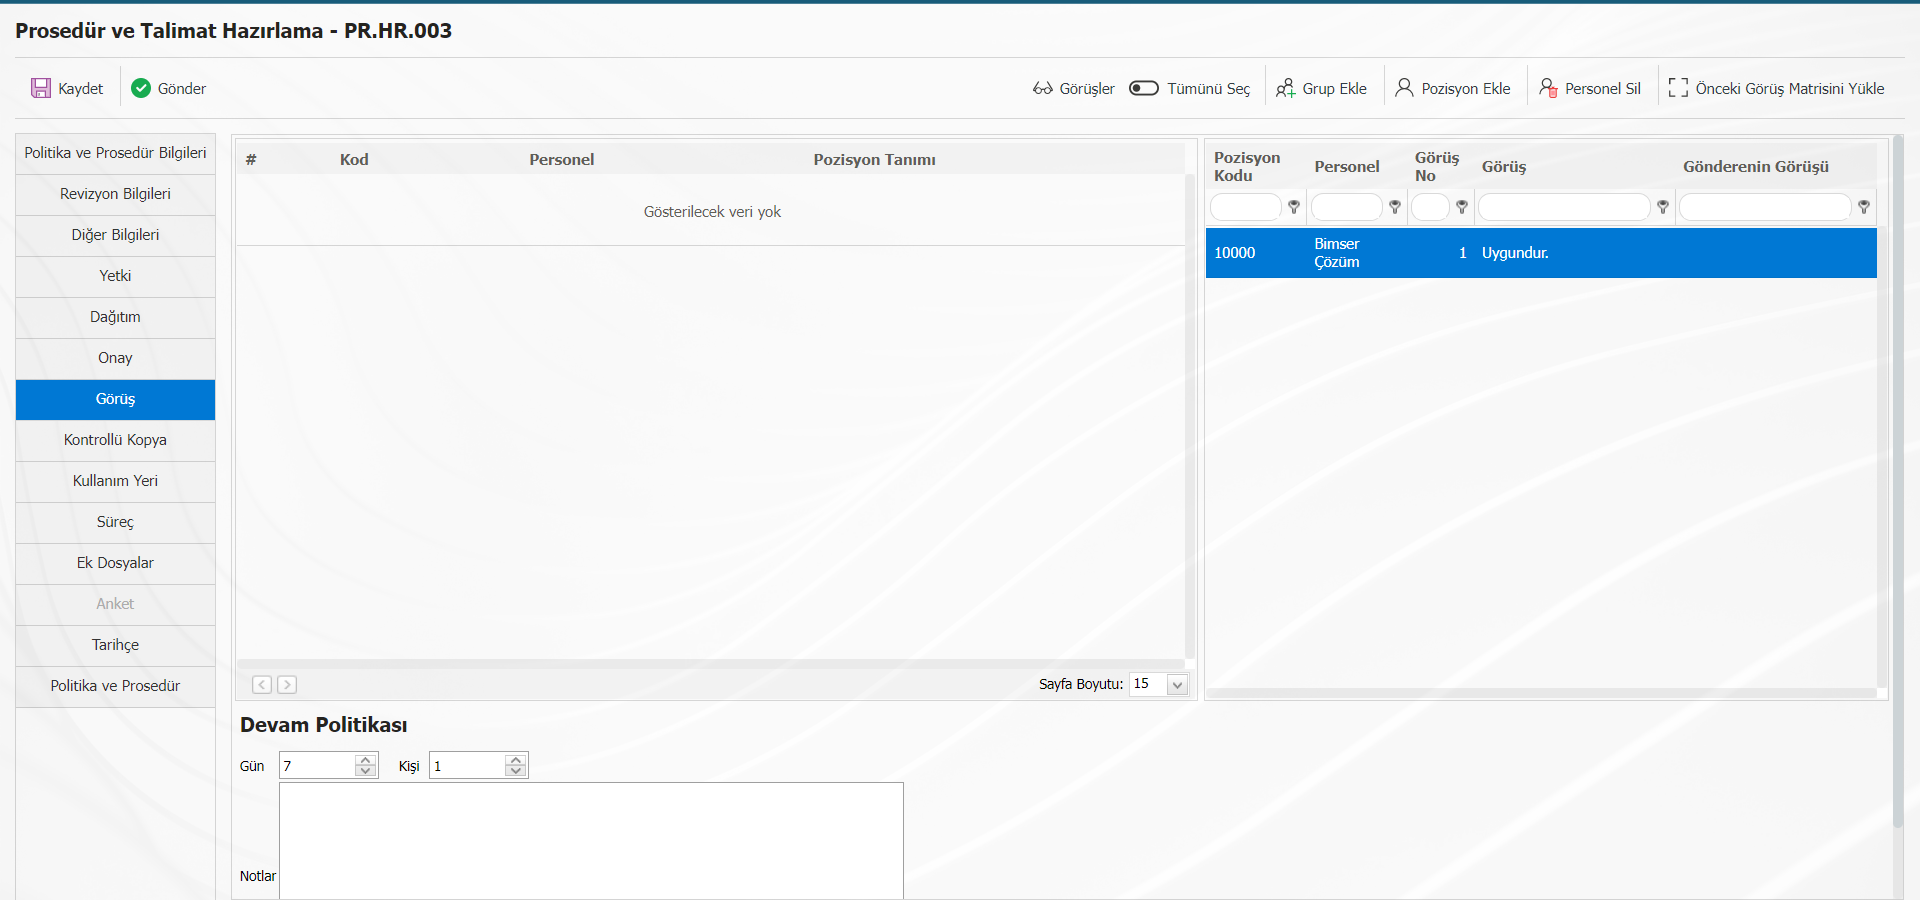Sort by left grid Personel header
The image size is (1920, 900).
click(562, 160)
